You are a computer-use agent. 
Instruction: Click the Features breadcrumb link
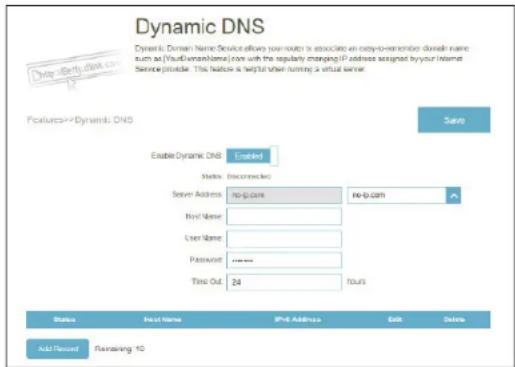click(45, 120)
